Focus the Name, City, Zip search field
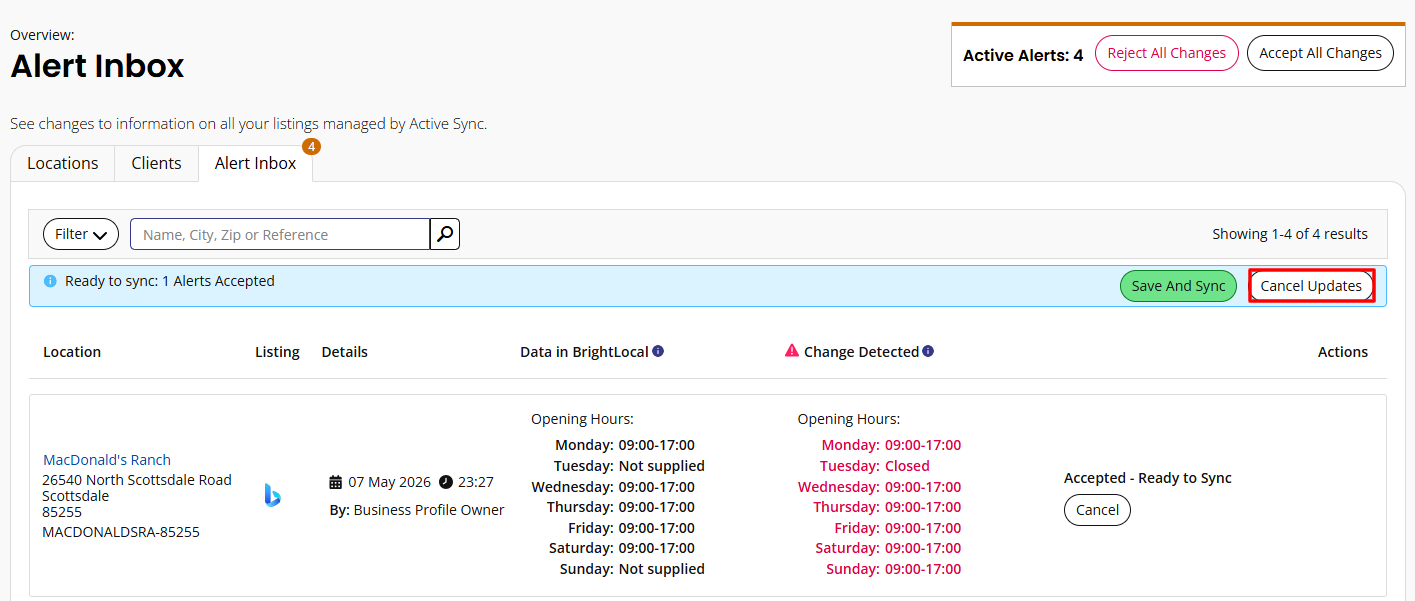This screenshot has height=601, width=1415. pos(280,234)
